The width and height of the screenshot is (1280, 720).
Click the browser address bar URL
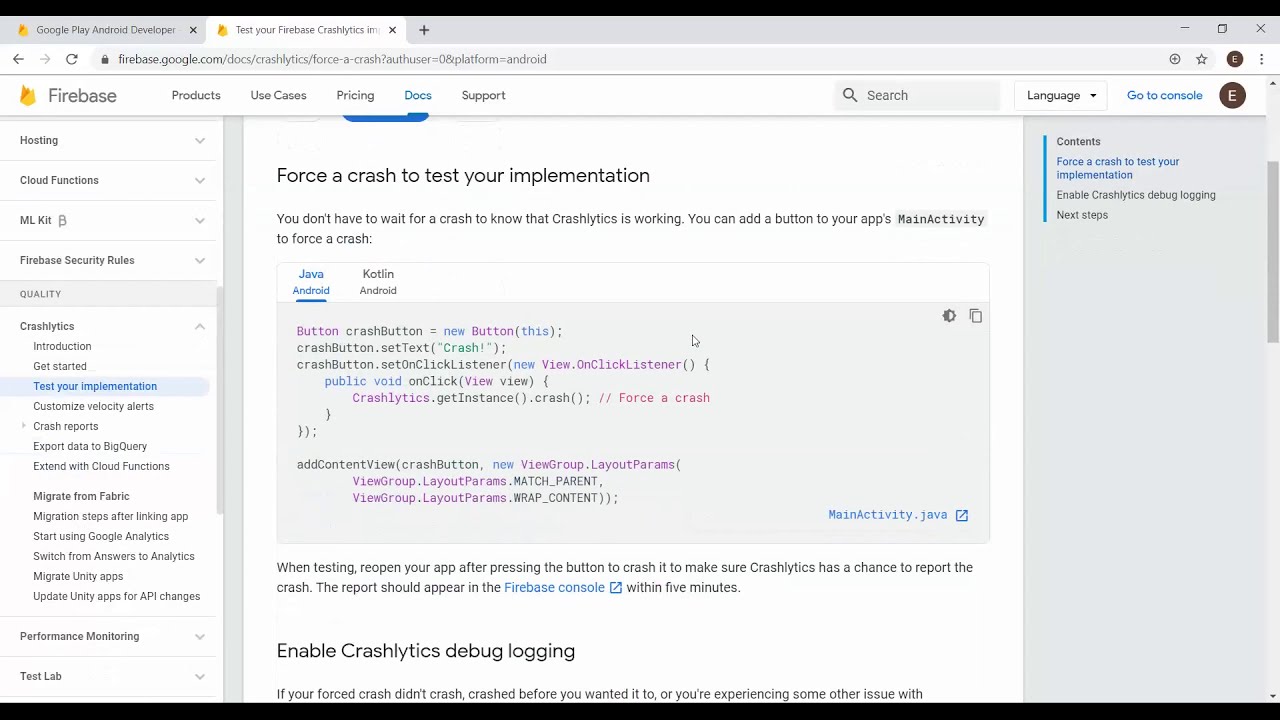332,59
